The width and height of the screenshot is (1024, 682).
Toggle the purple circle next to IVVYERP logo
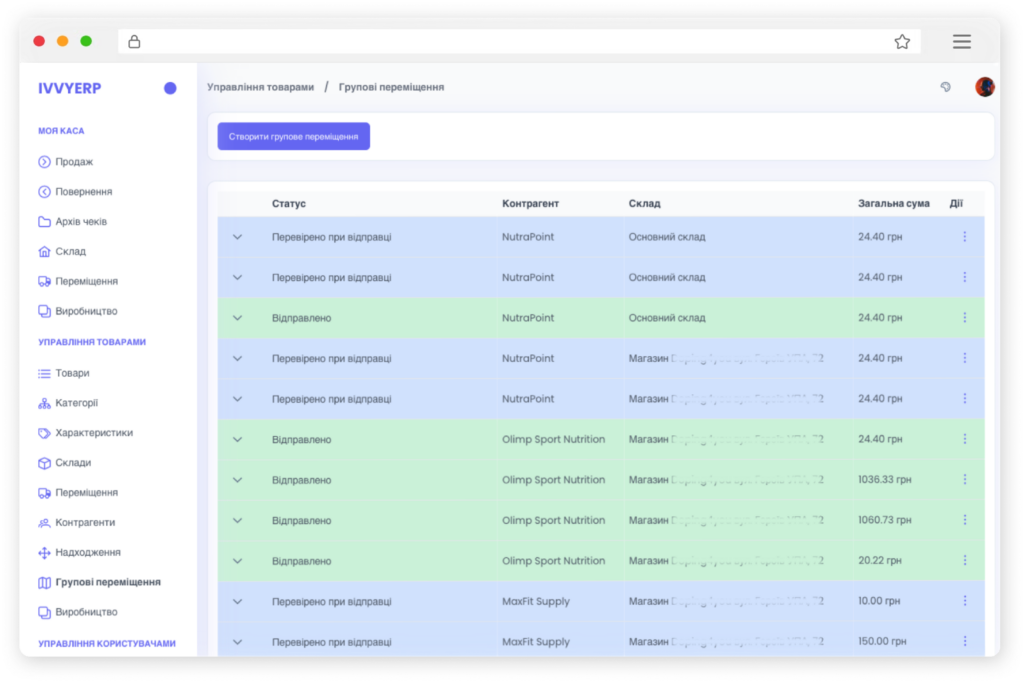coord(170,88)
